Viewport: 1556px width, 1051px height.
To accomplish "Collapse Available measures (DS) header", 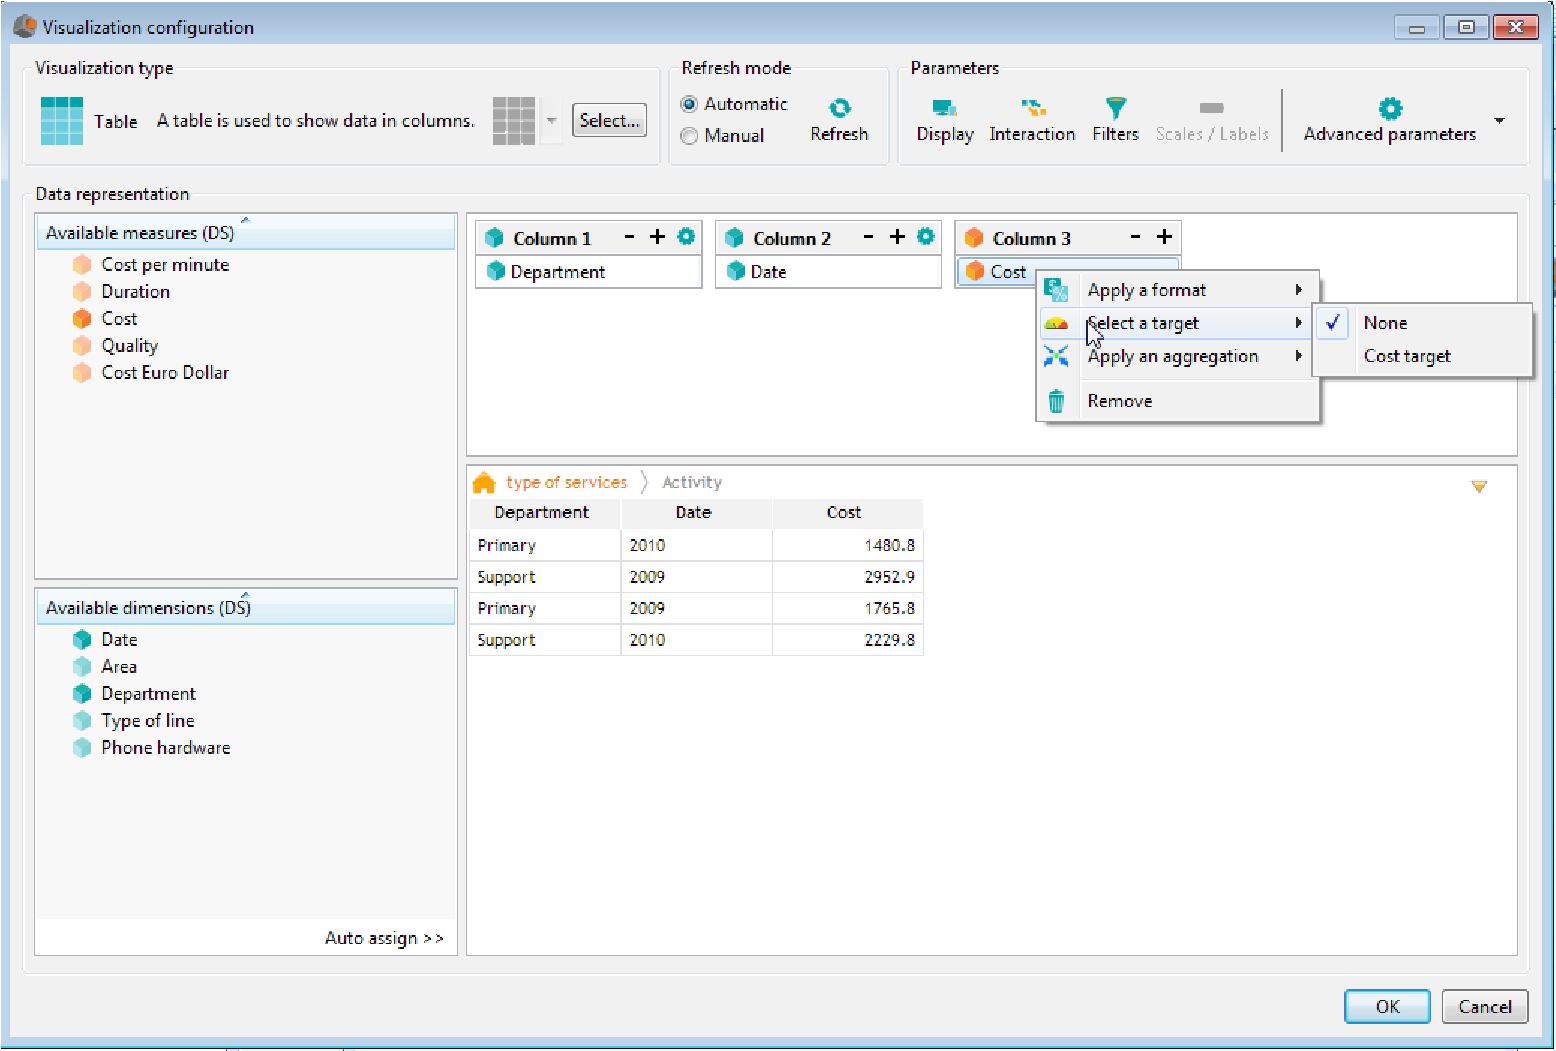I will click(x=245, y=232).
